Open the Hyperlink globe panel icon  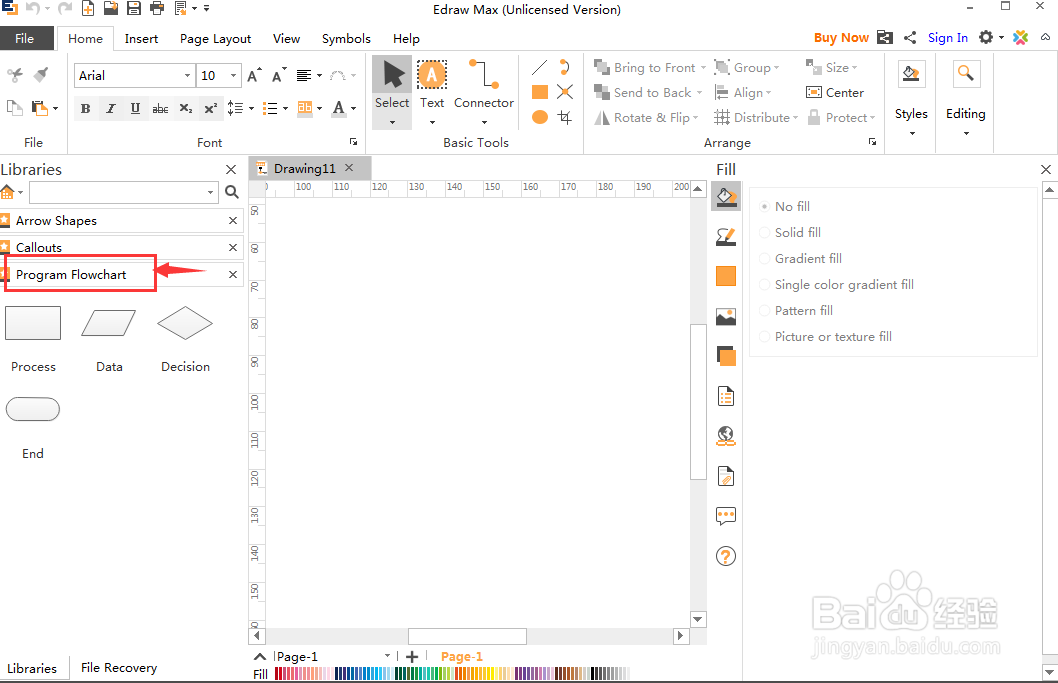pos(726,436)
